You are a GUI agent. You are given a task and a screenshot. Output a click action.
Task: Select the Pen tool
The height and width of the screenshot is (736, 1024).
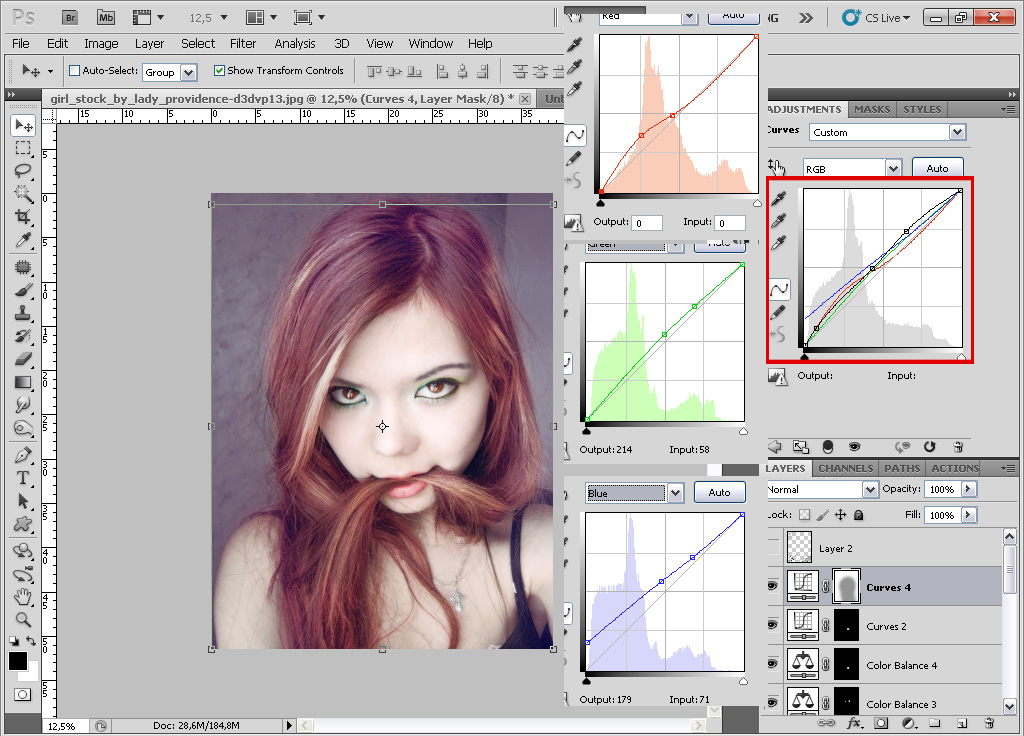click(24, 455)
